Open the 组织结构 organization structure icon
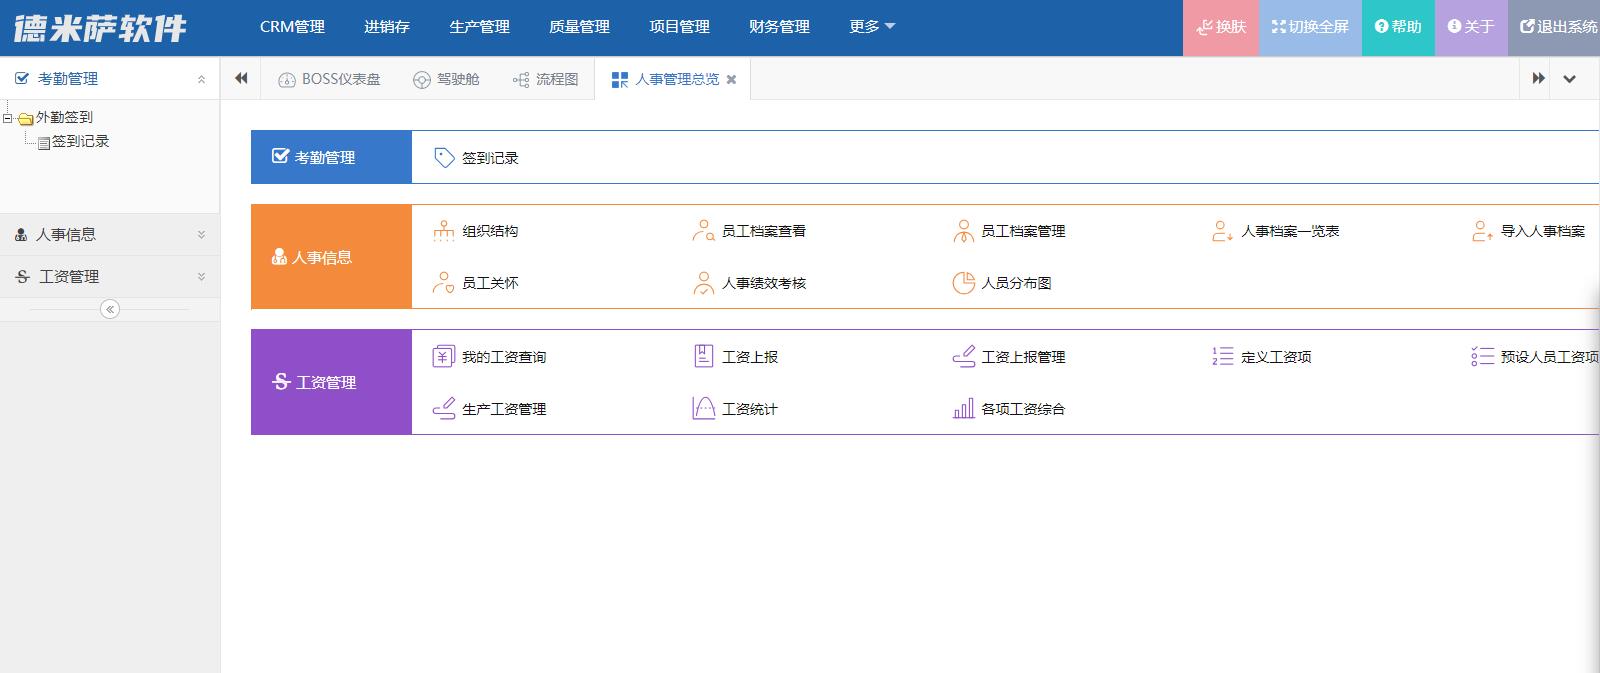This screenshot has height=673, width=1600. 444,231
